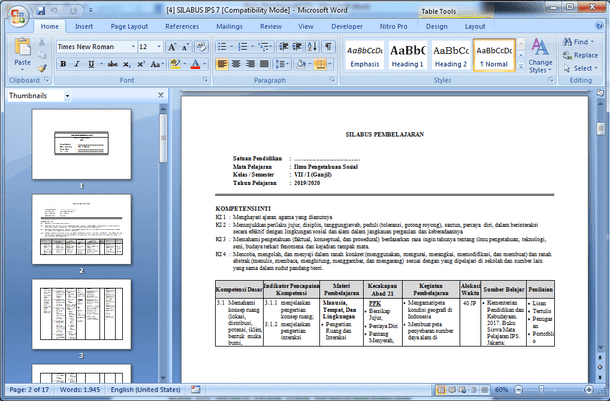Image resolution: width=610 pixels, height=401 pixels.
Task: Toggle Draft view in status bar
Action: (x=485, y=390)
